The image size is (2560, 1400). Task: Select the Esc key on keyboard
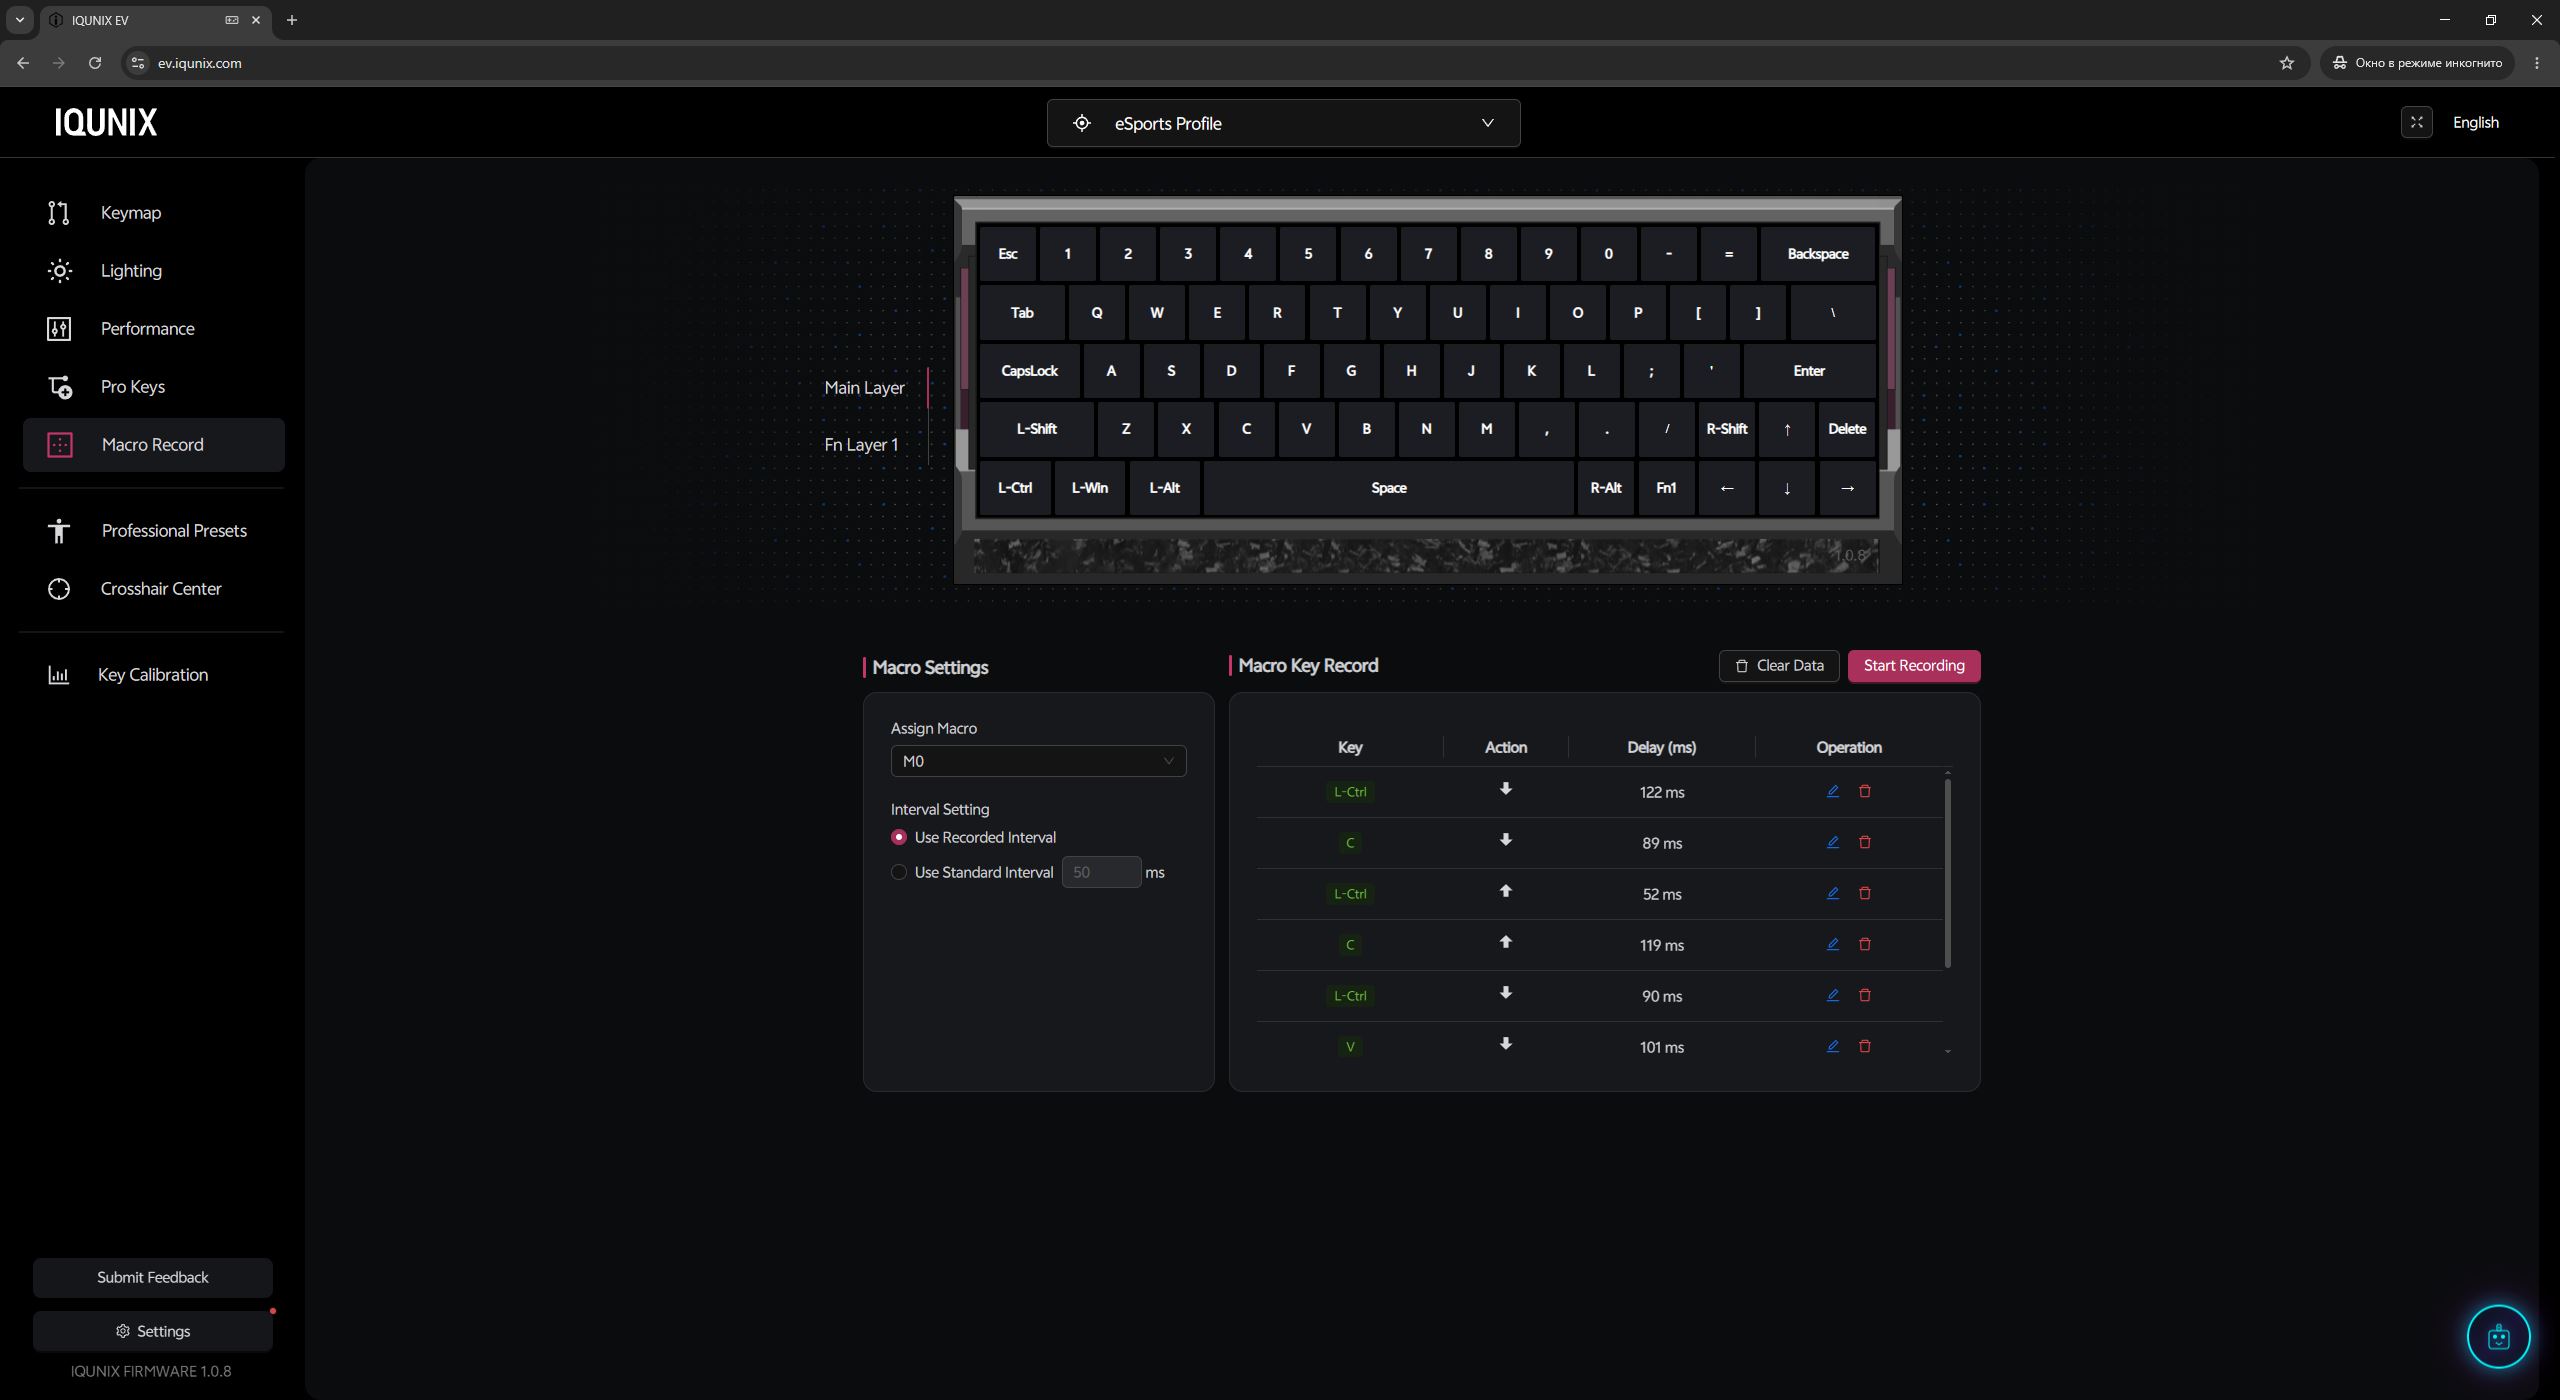1007,254
